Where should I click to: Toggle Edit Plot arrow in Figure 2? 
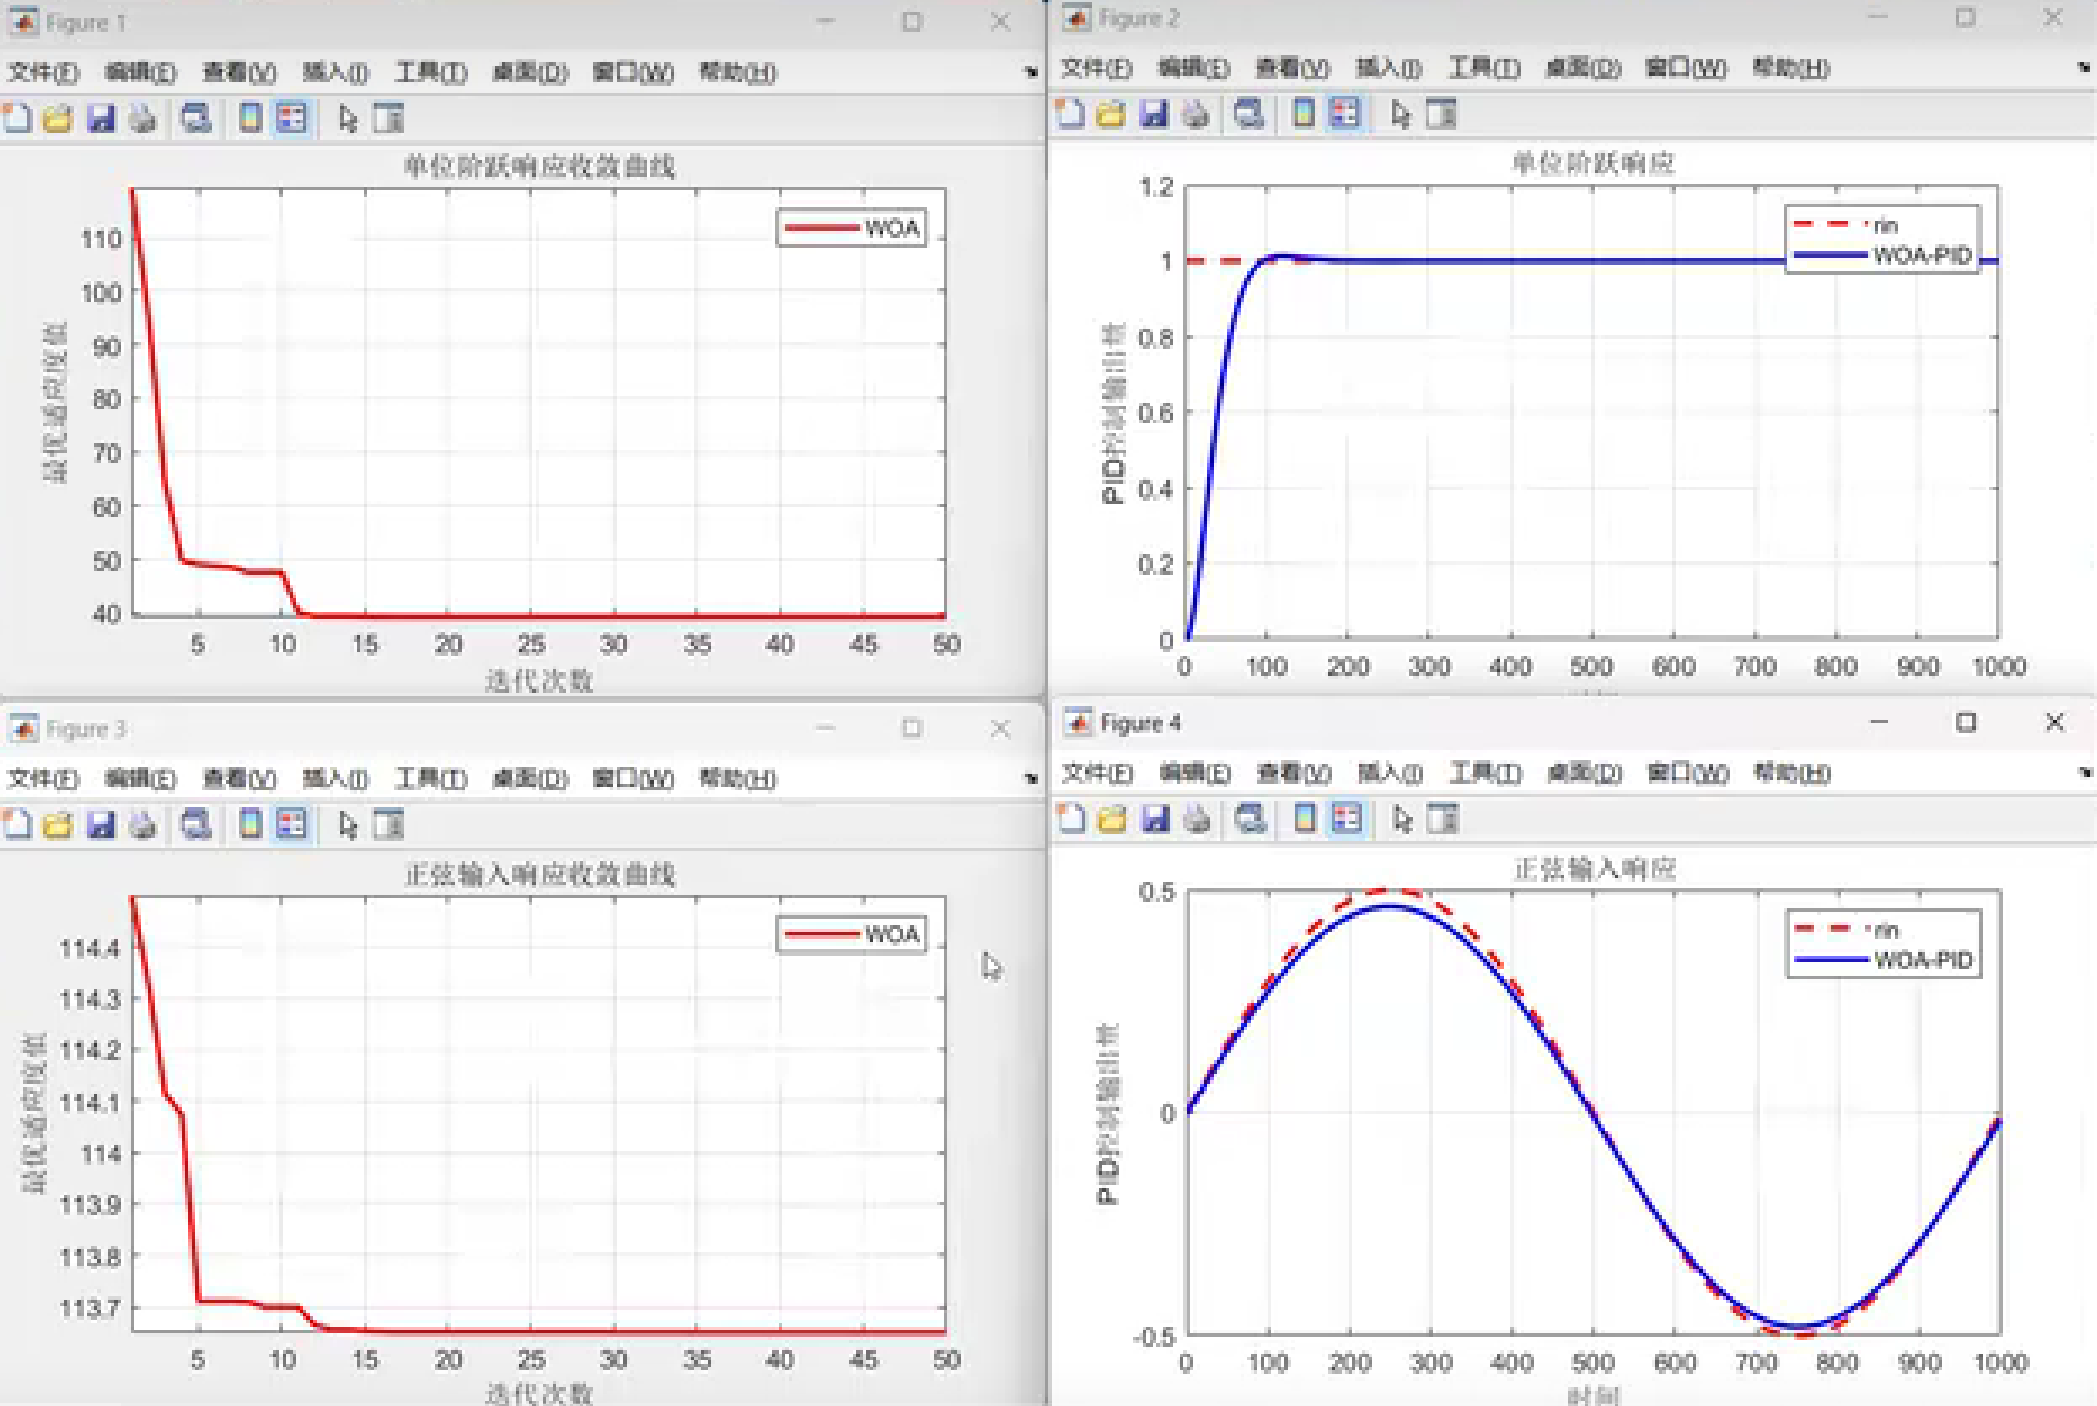point(1400,114)
